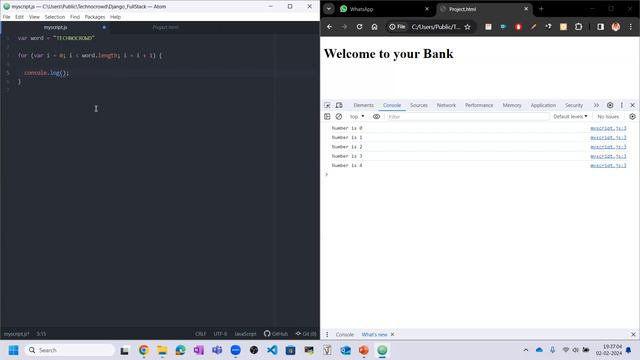The height and width of the screenshot is (360, 640).
Task: Close the DevTools panel
Action: pos(633,105)
